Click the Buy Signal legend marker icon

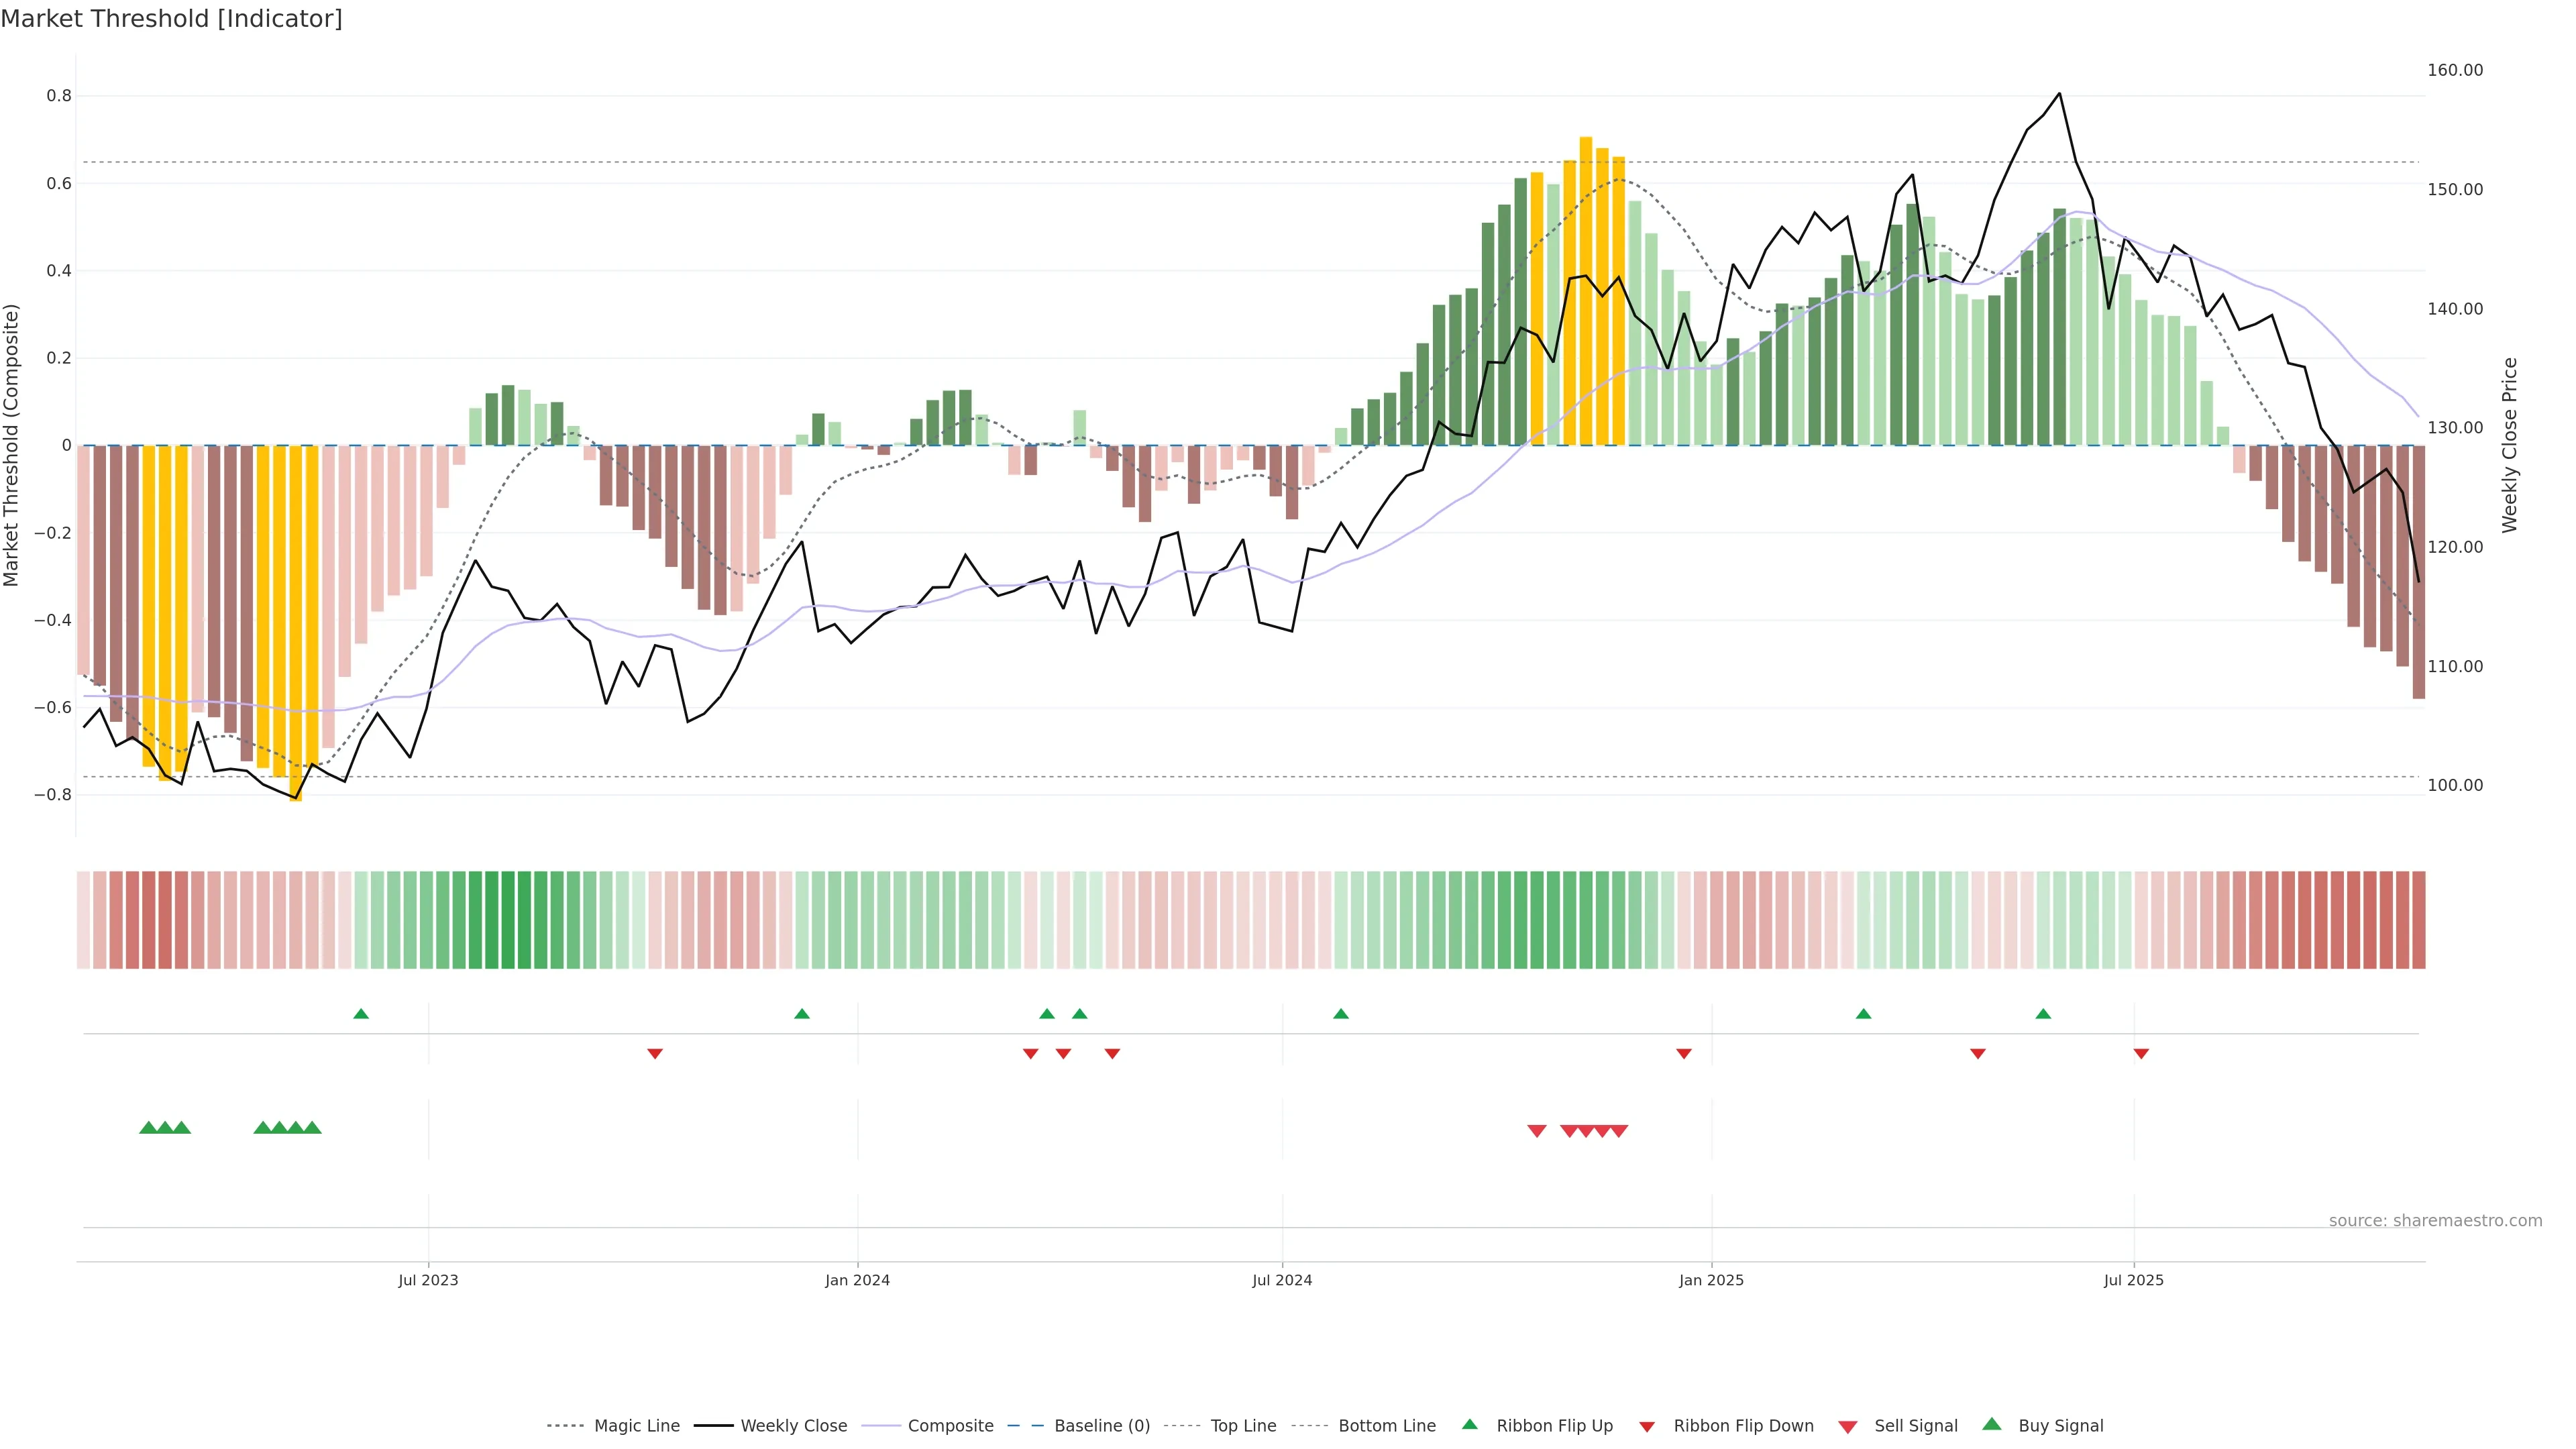(x=1992, y=1424)
